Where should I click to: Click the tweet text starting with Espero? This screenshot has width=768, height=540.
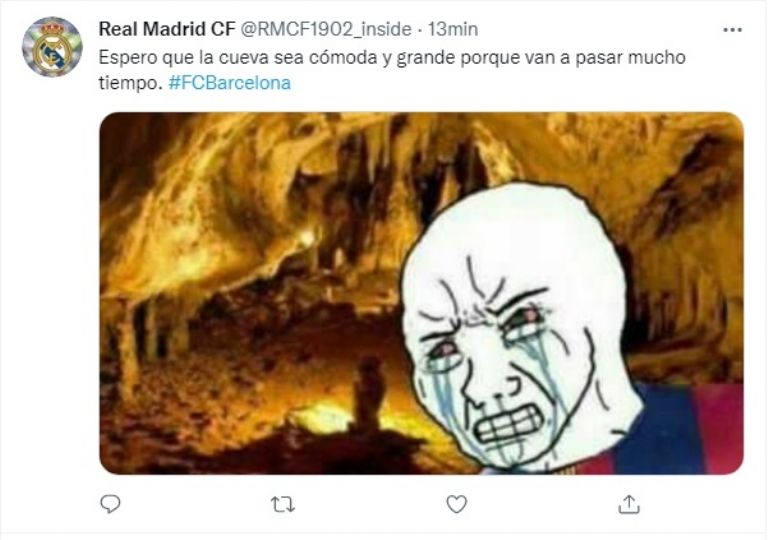pos(392,70)
